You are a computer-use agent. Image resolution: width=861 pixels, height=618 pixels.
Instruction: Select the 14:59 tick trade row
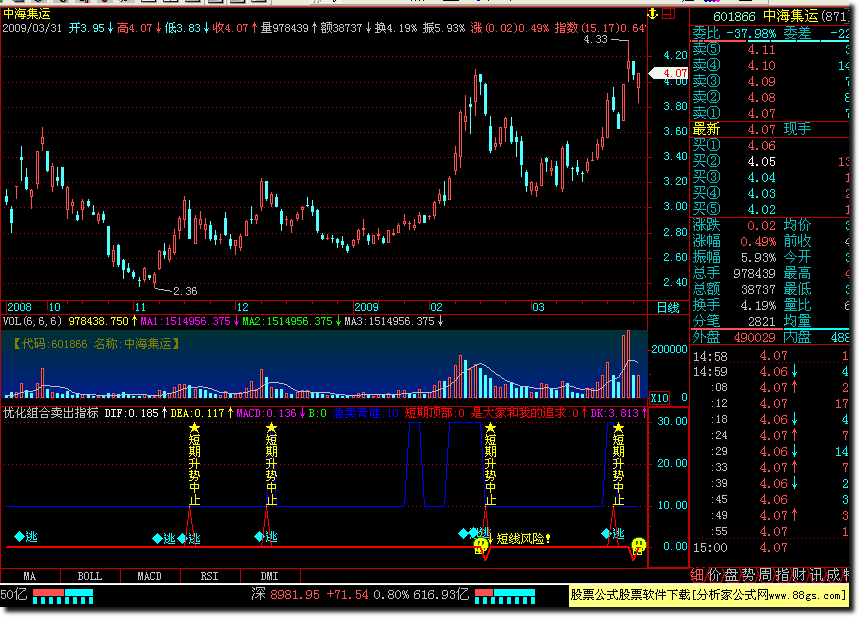point(770,372)
